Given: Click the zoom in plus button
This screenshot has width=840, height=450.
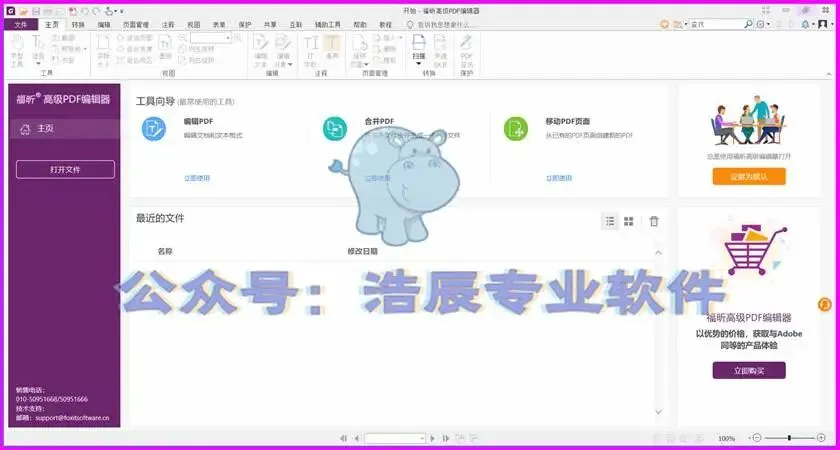Looking at the screenshot, I should point(821,438).
